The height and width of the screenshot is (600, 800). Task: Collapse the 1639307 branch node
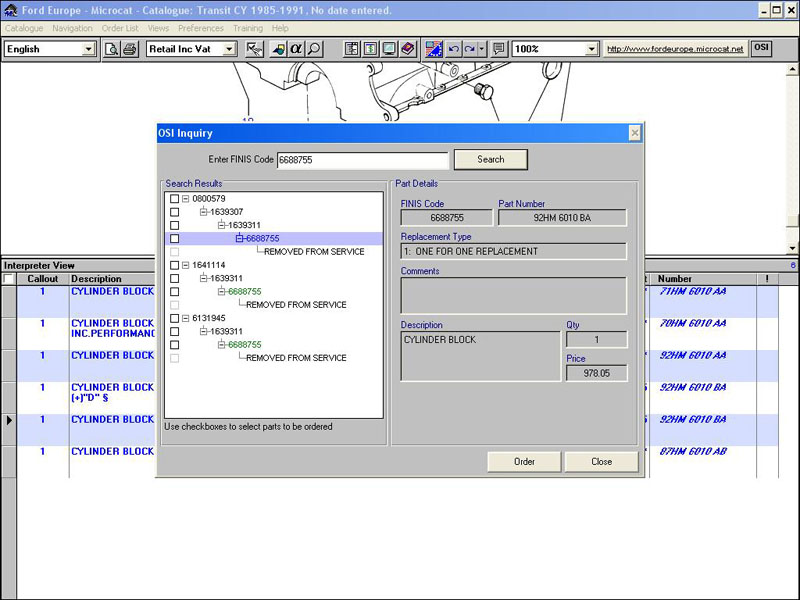204,212
